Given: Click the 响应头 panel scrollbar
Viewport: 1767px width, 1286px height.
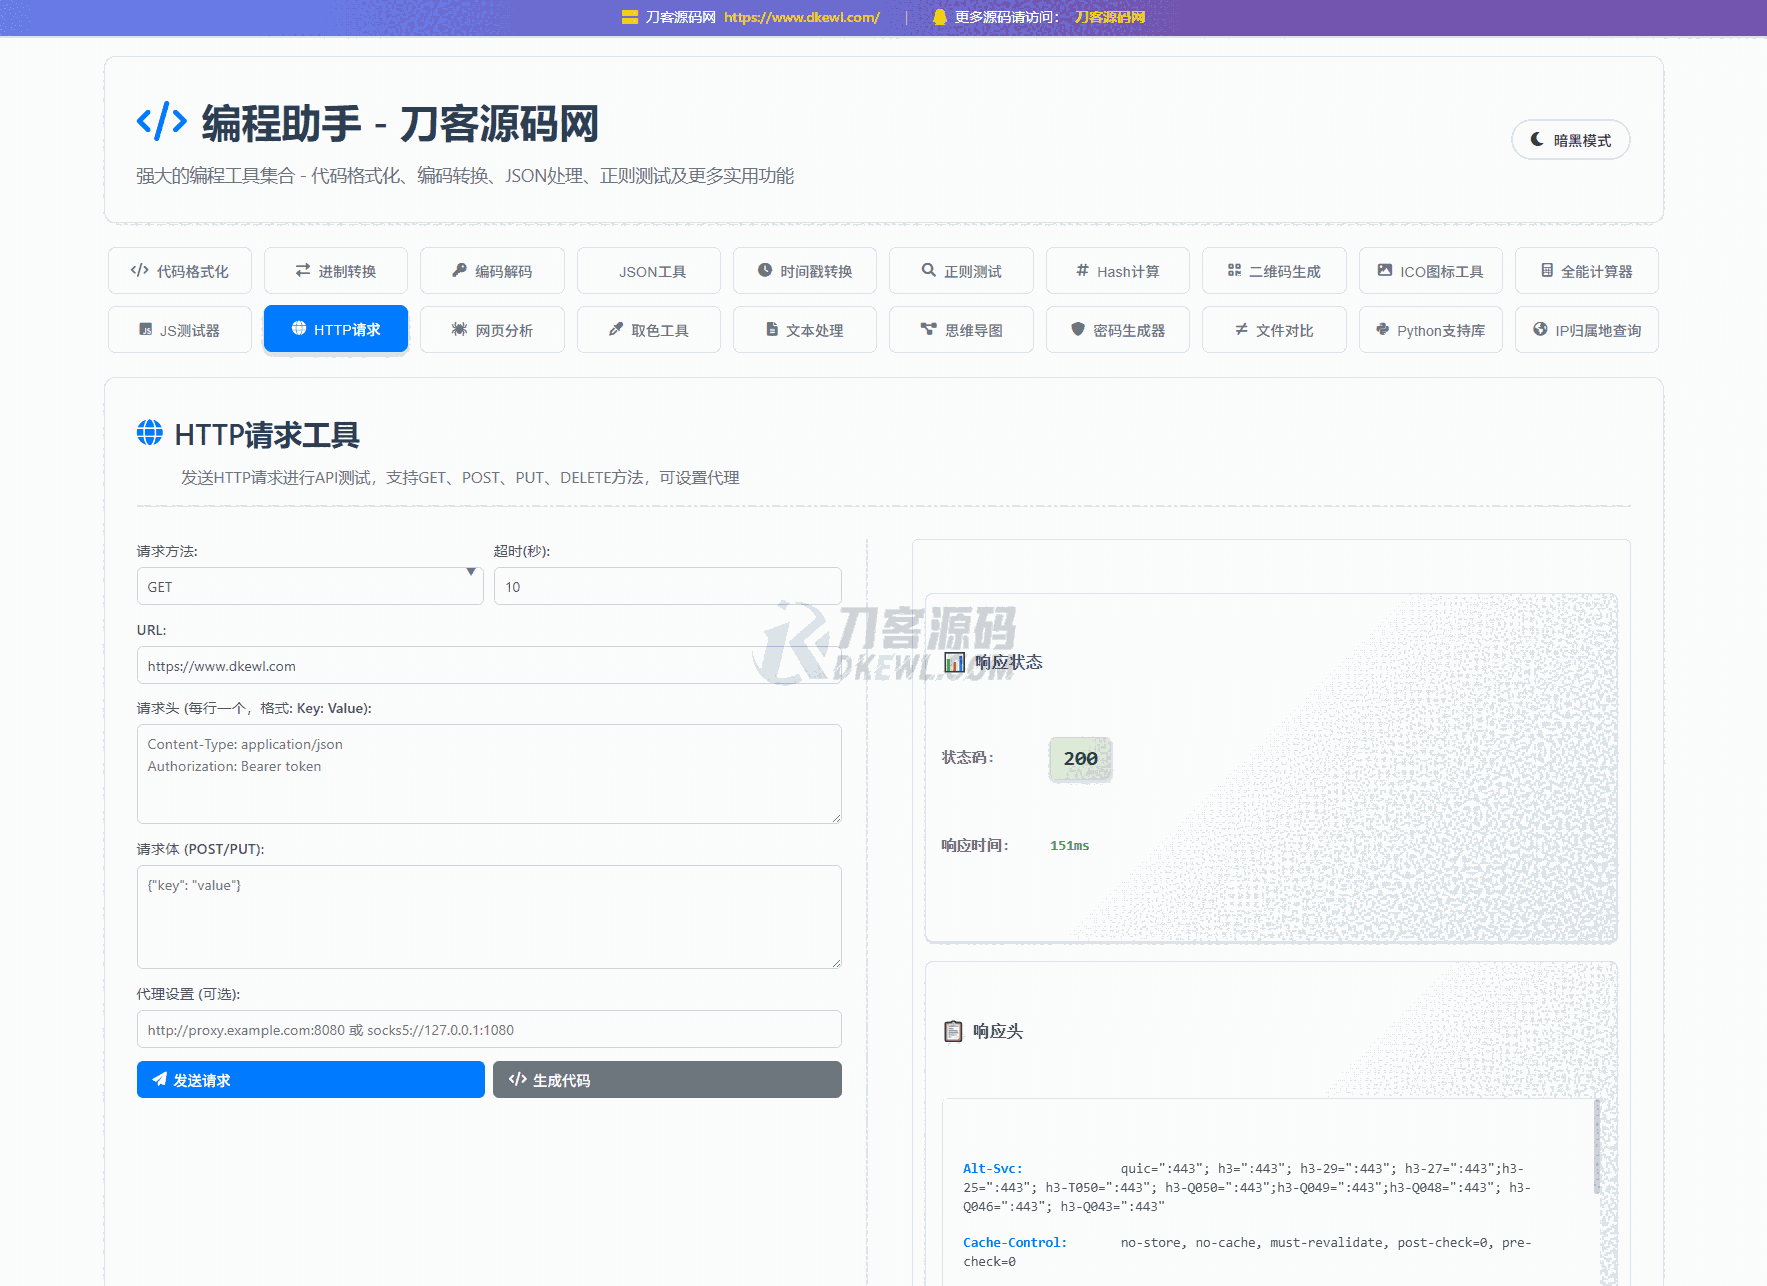Looking at the screenshot, I should pos(1597,1148).
